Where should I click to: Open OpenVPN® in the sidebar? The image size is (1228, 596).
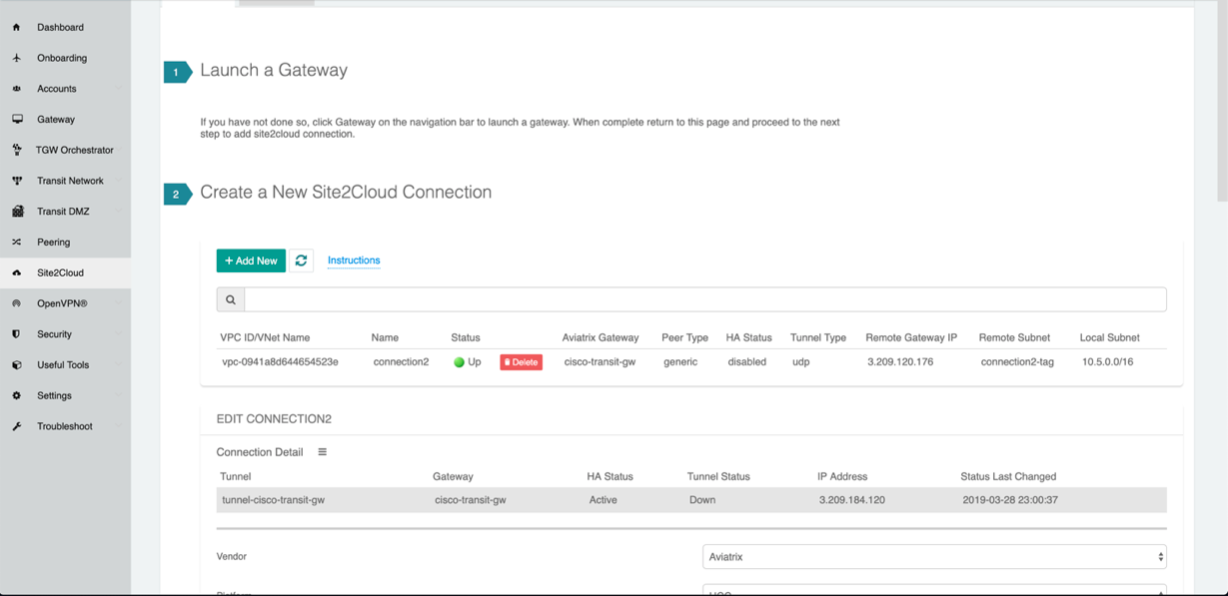(x=62, y=303)
